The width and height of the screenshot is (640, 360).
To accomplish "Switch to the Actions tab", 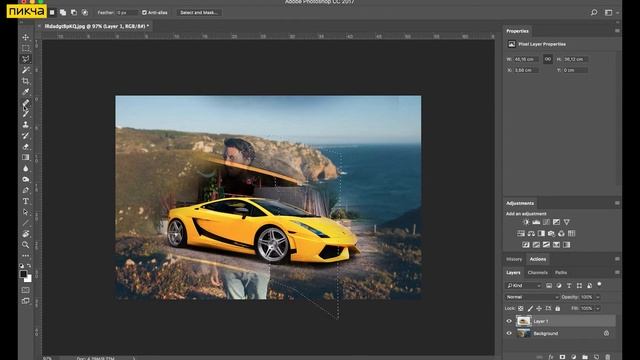I will [538, 259].
